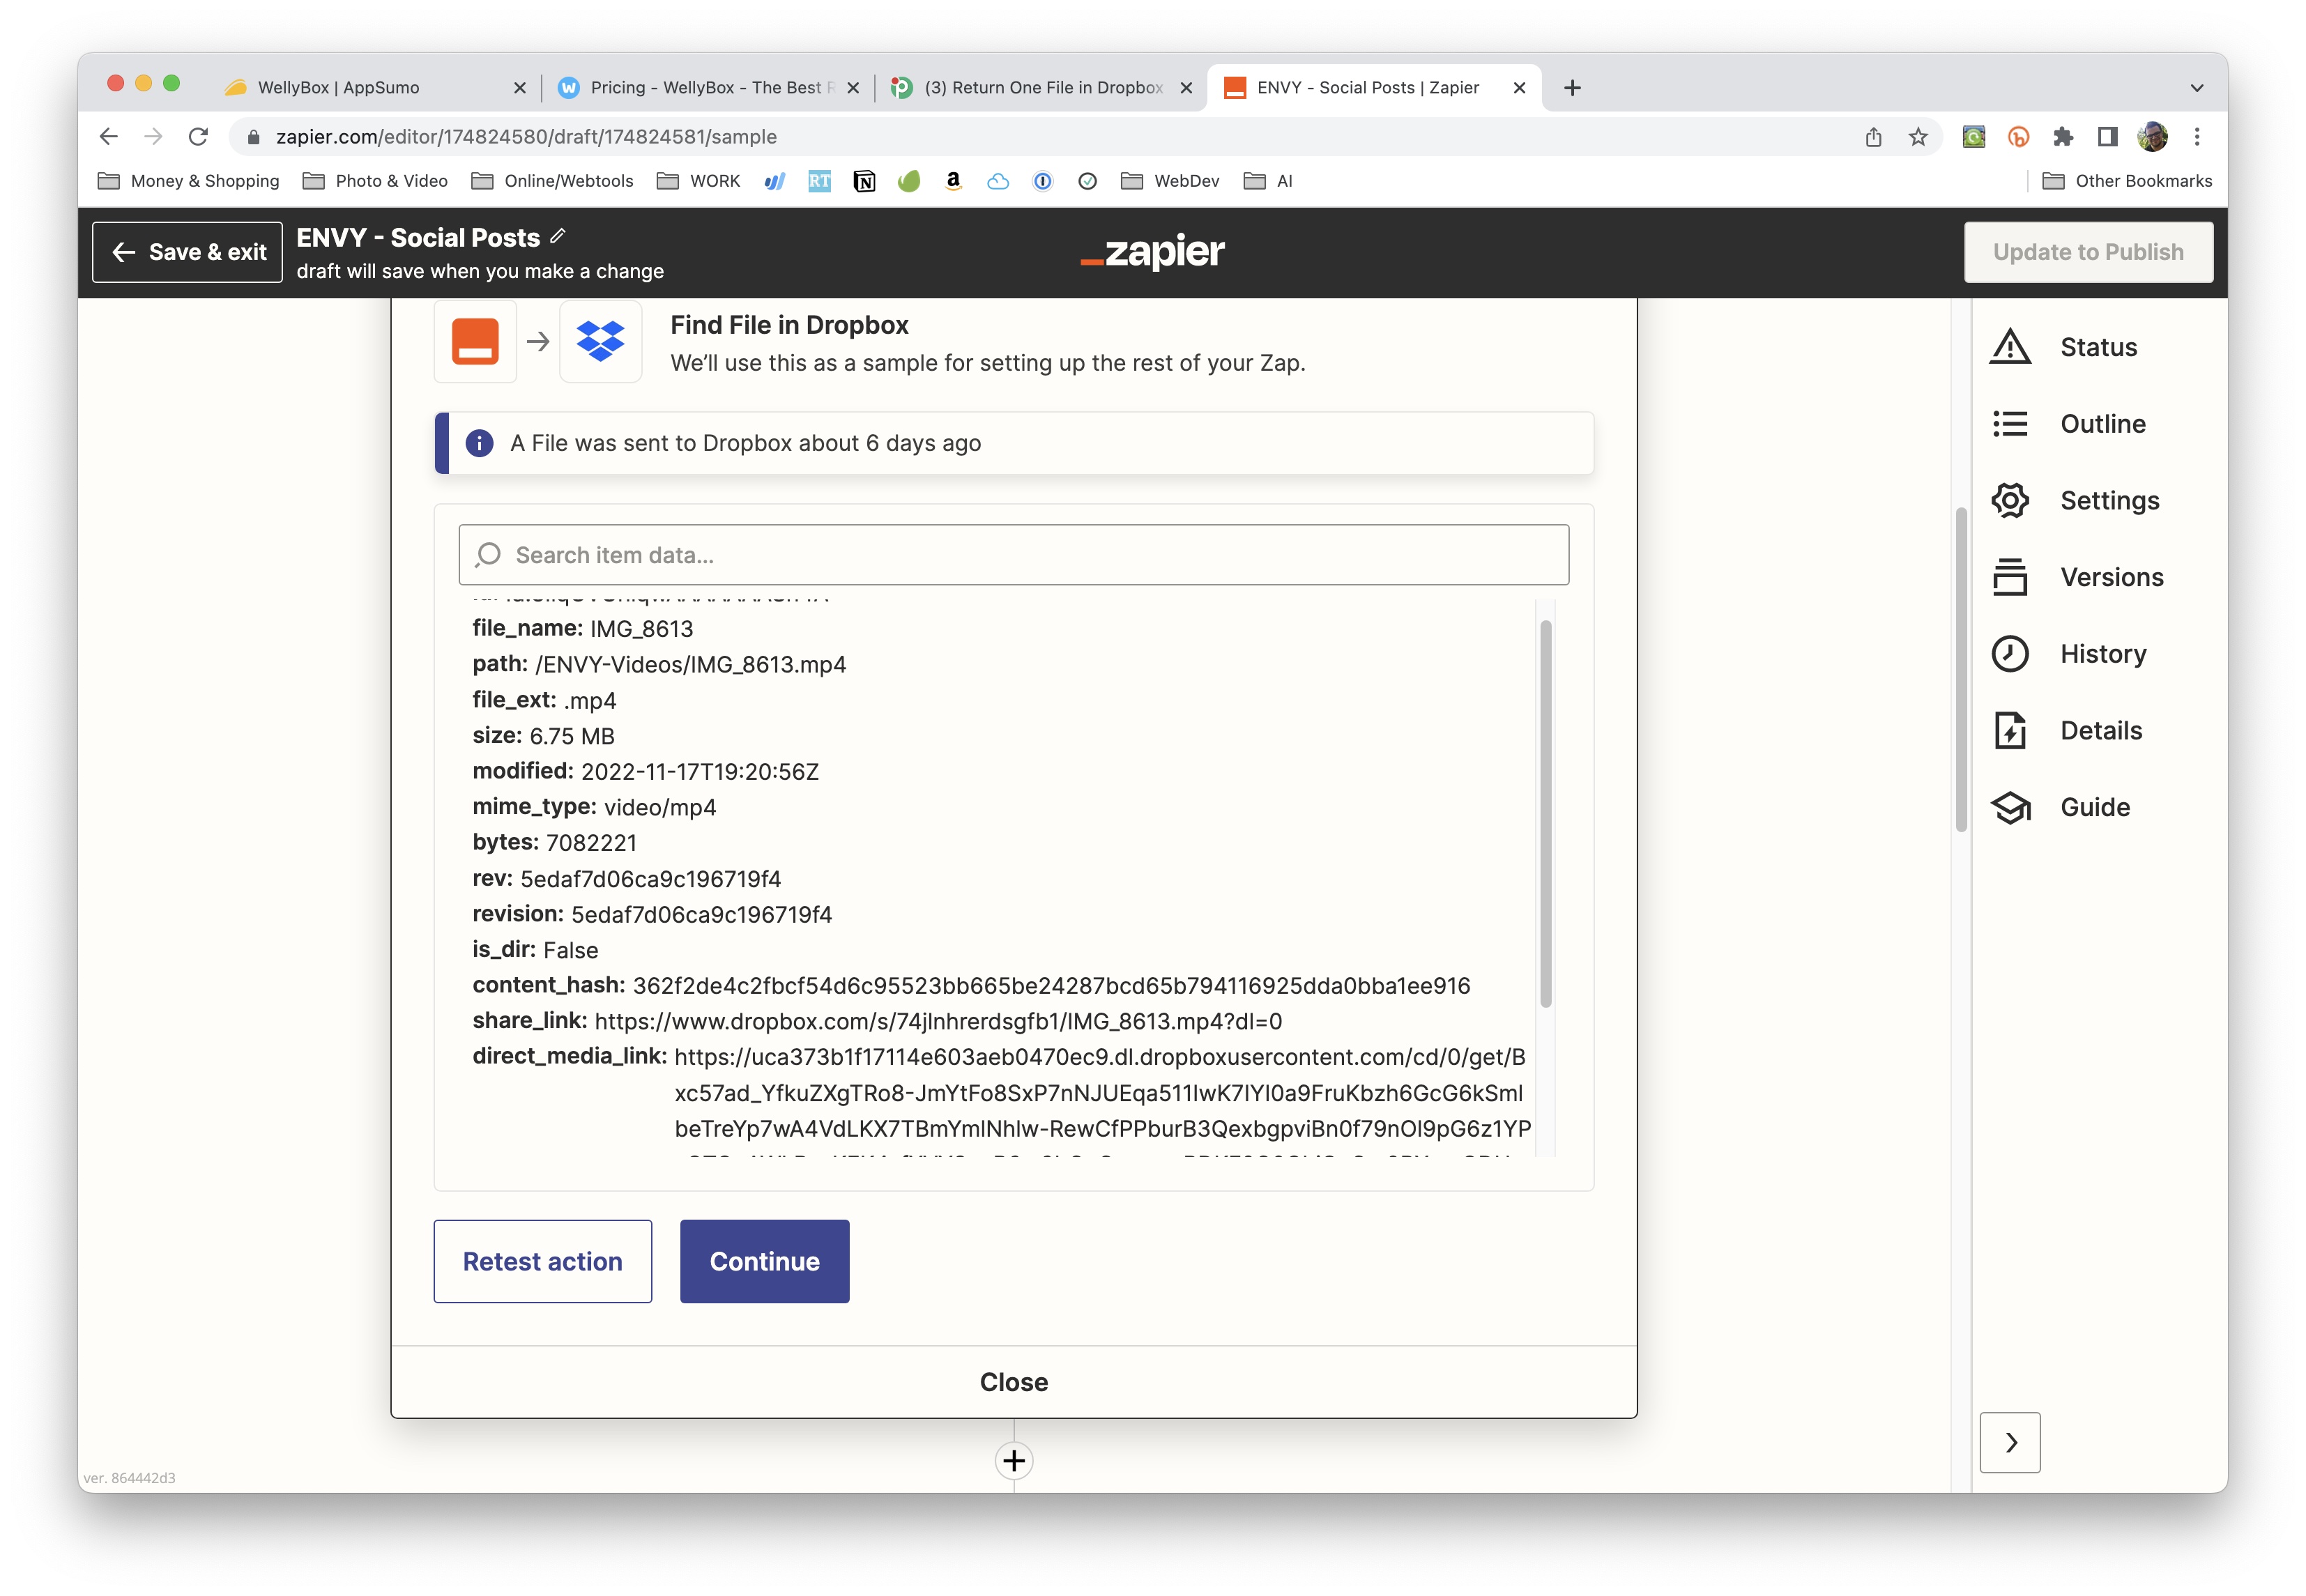Click the Continue button
The height and width of the screenshot is (1596, 2306).
pos(765,1261)
